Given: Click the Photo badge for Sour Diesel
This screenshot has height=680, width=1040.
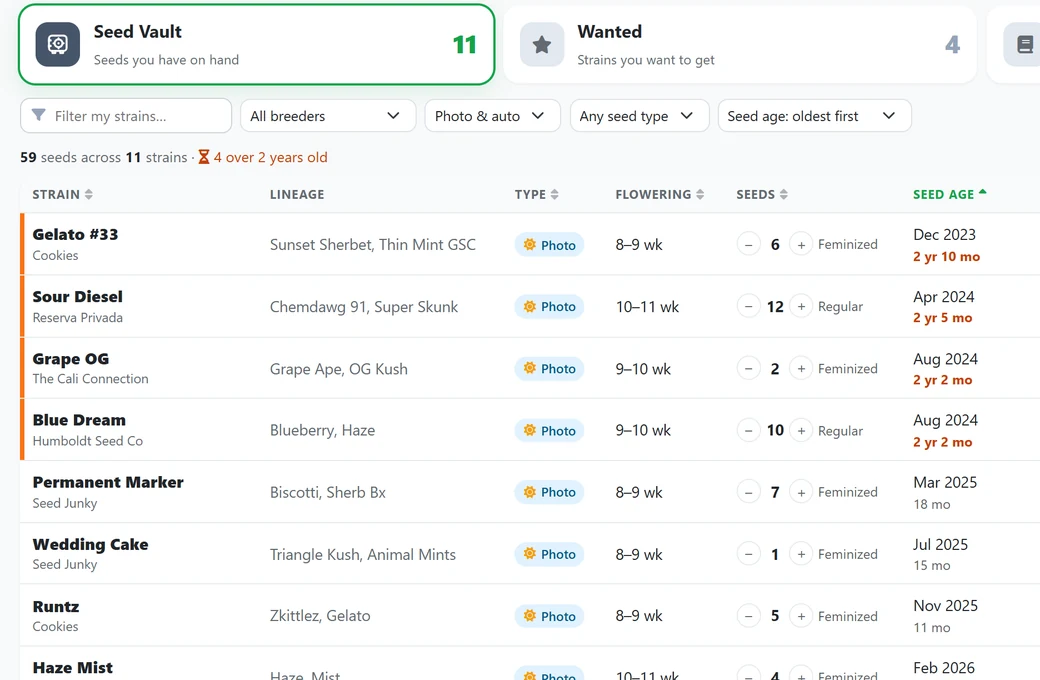Looking at the screenshot, I should click(x=549, y=306).
